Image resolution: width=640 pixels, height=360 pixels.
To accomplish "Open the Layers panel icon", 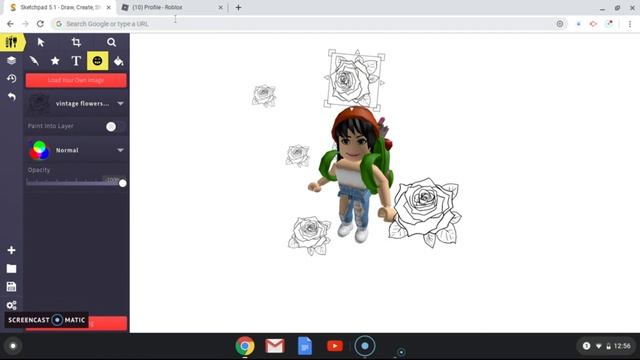I will 11,60.
